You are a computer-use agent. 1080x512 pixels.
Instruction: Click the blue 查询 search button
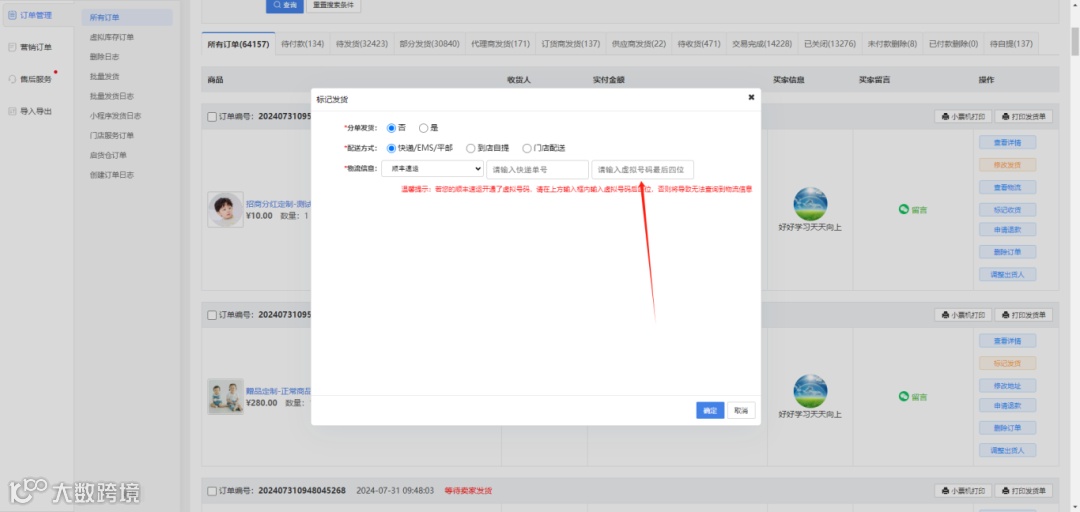pos(285,5)
